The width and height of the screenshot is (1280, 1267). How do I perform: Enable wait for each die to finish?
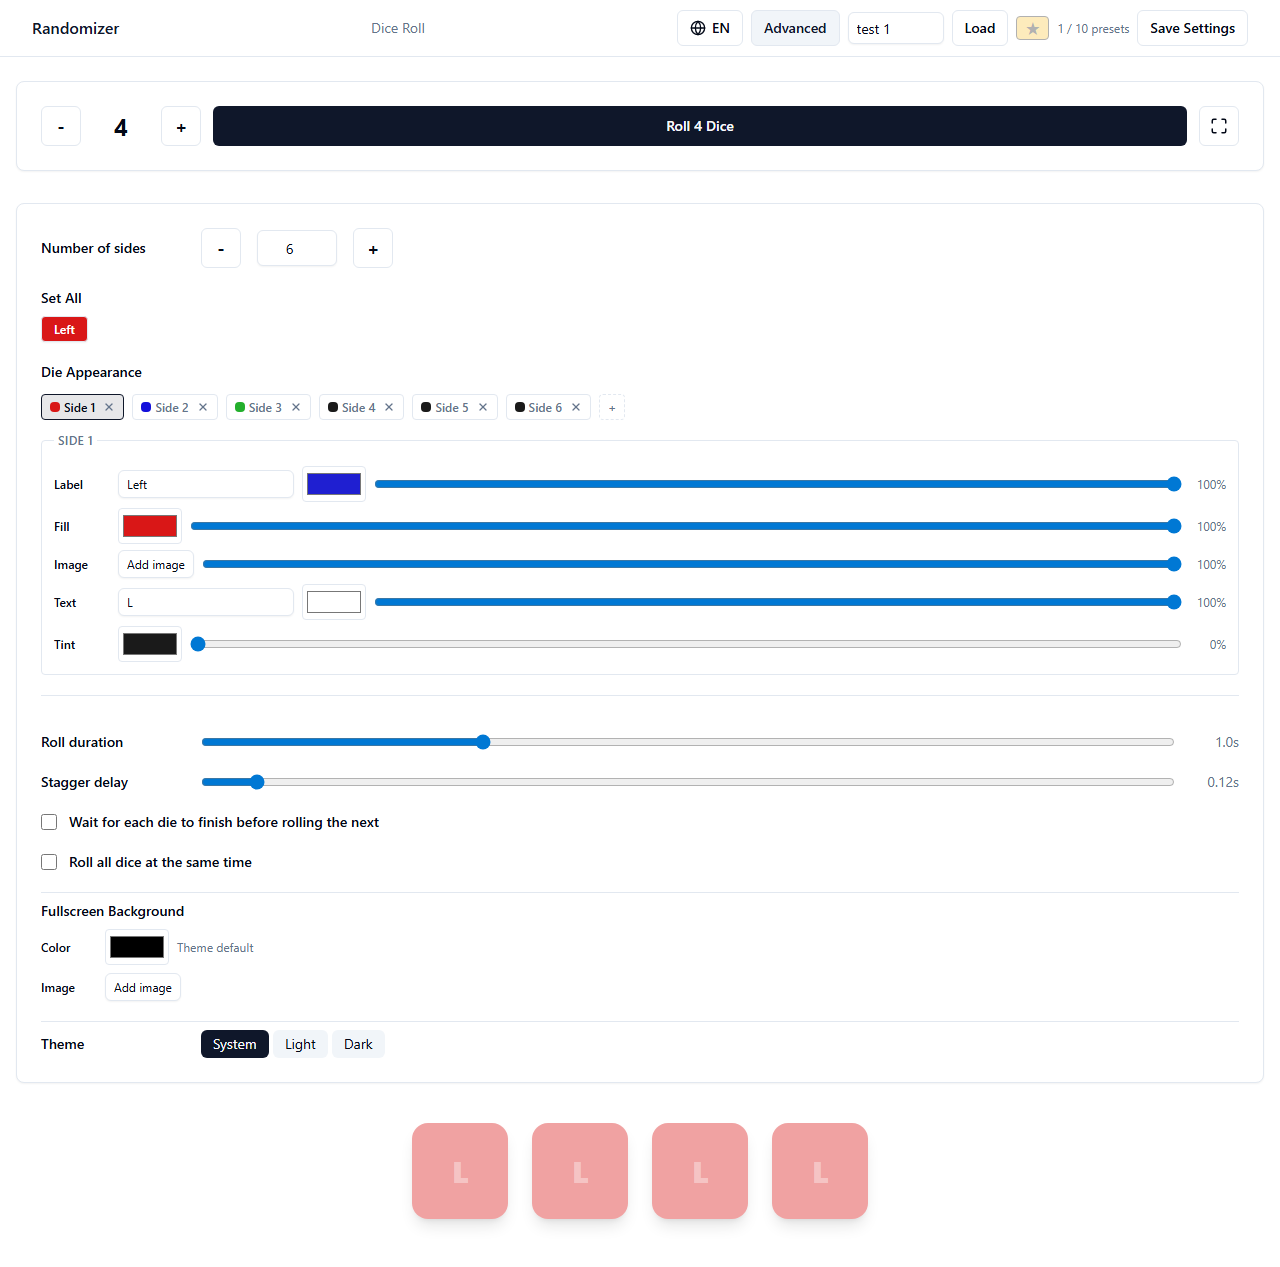49,822
